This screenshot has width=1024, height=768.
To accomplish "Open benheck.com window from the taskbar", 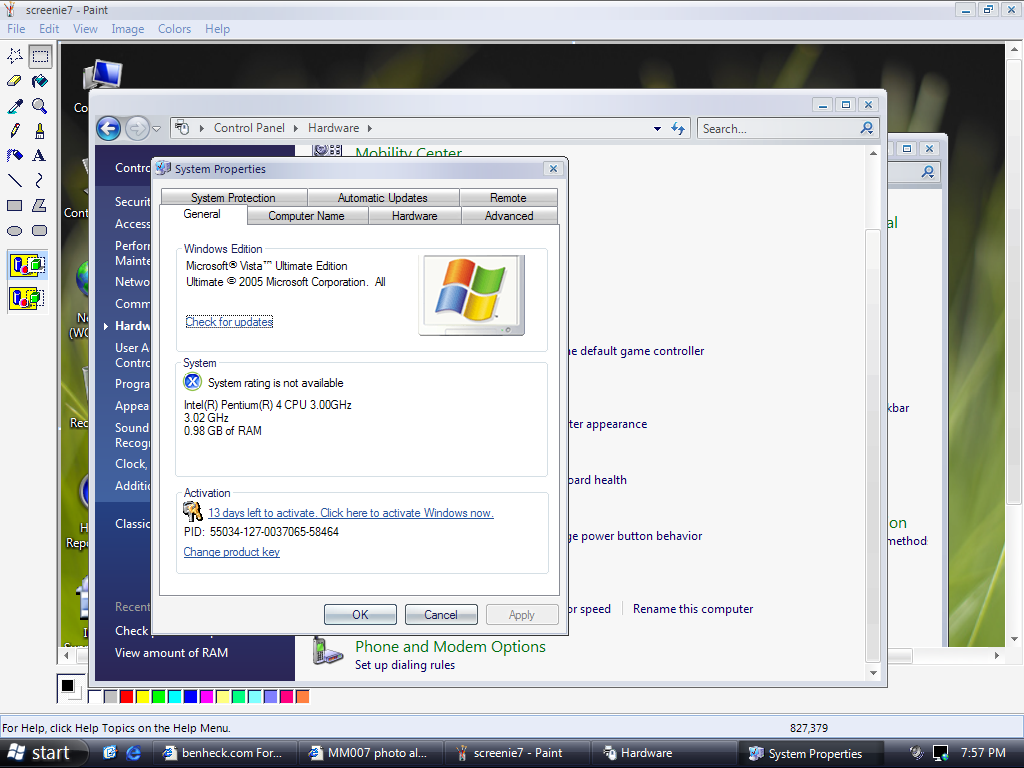I will point(221,753).
